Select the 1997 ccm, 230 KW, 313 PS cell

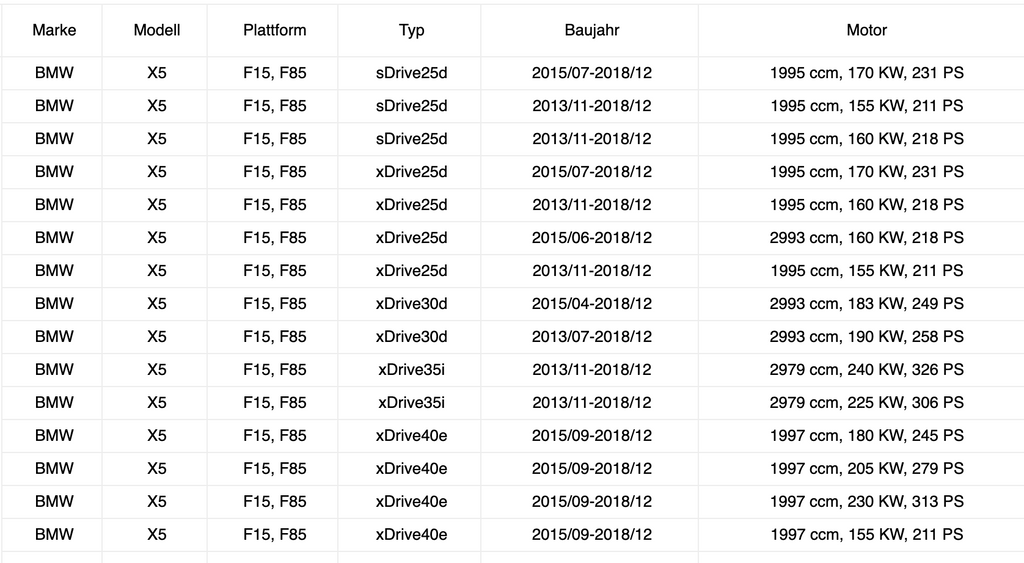click(x=866, y=501)
